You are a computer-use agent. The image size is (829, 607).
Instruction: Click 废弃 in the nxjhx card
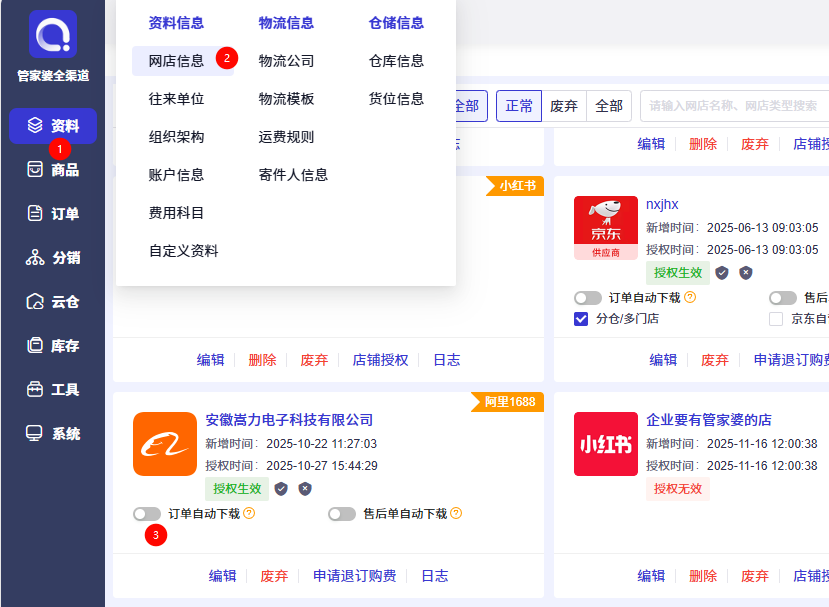tap(715, 360)
